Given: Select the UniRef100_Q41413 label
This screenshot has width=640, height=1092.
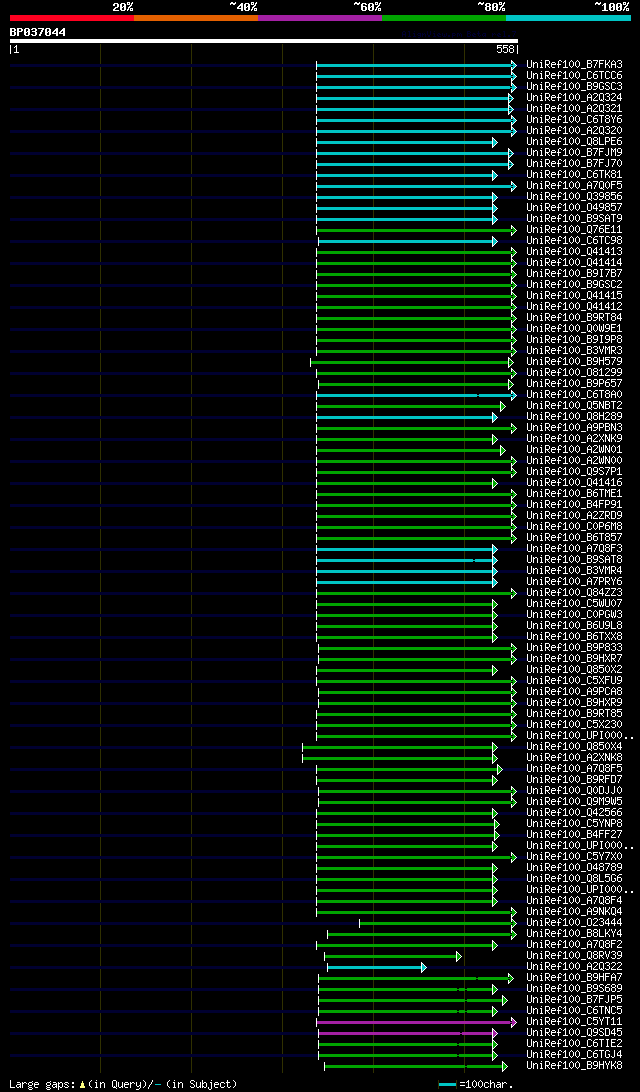Looking at the screenshot, I should point(575,251).
